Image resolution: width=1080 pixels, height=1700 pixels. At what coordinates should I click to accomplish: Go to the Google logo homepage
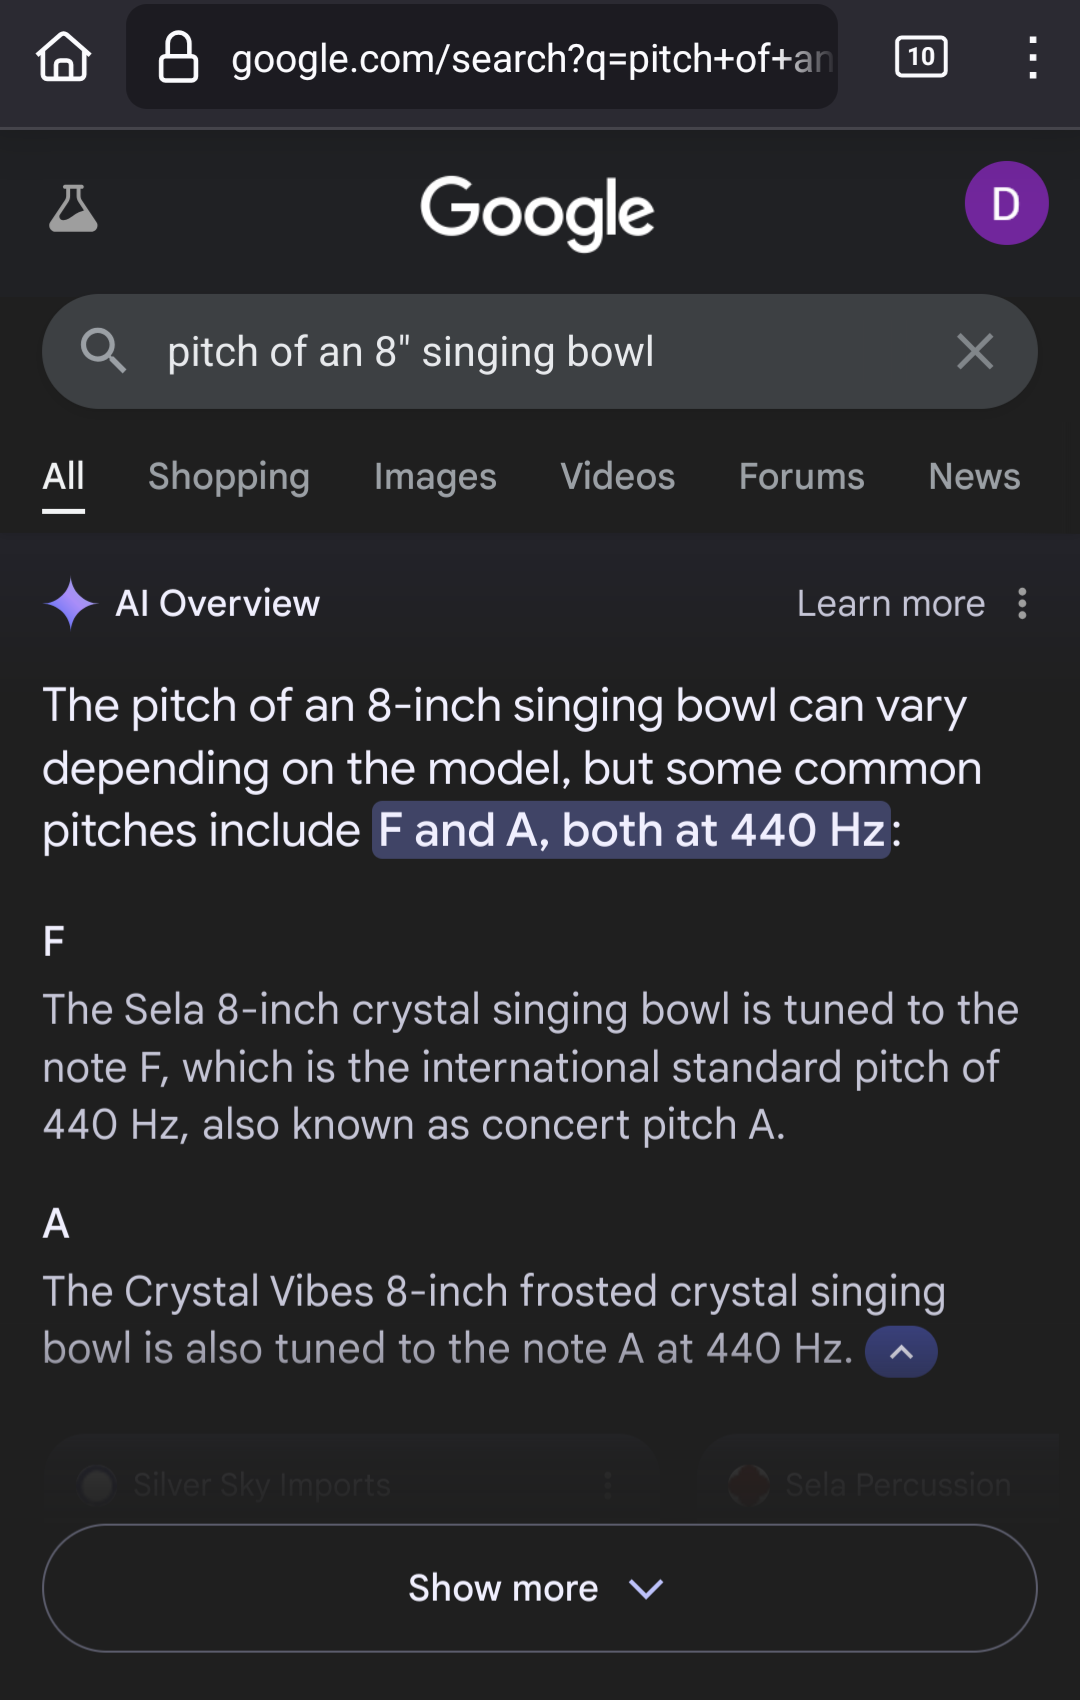[x=537, y=212]
